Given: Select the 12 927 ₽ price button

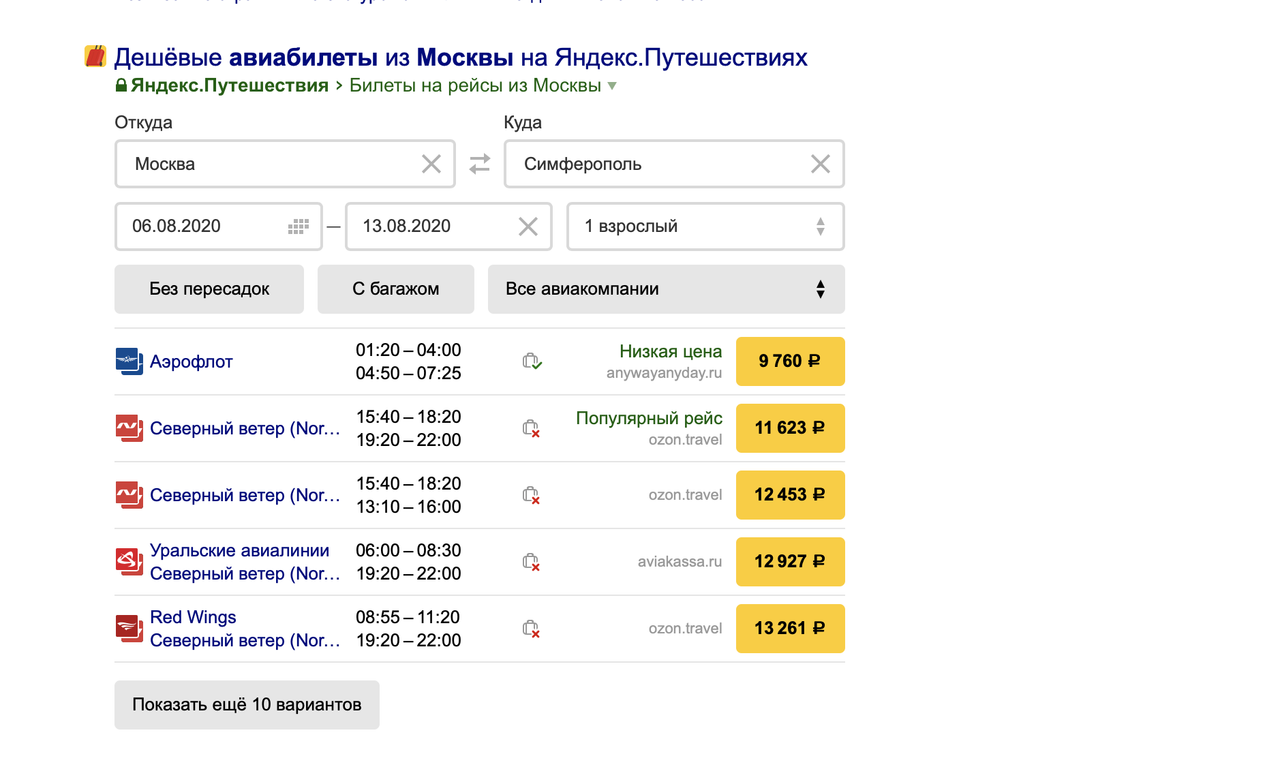Looking at the screenshot, I should [790, 562].
